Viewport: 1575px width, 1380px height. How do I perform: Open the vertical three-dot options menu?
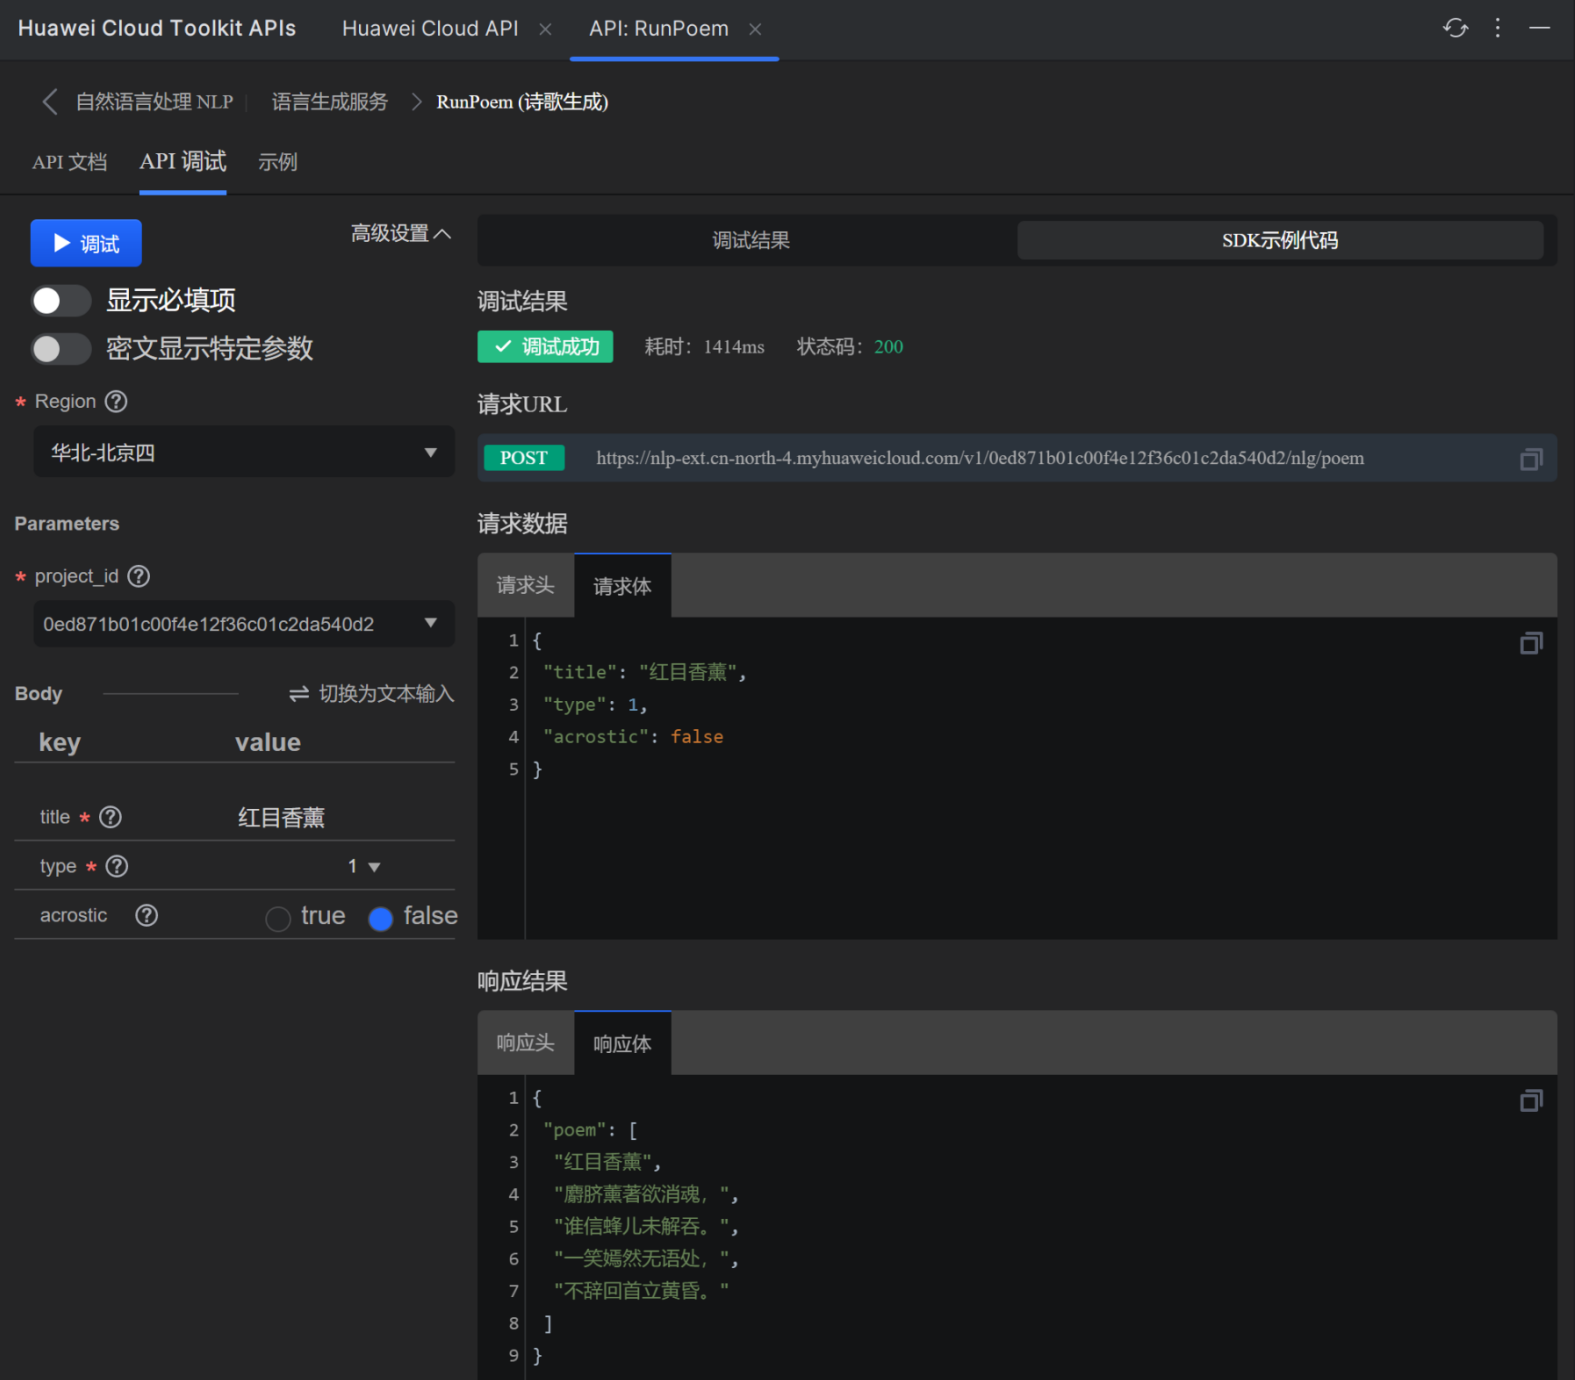pos(1497,28)
